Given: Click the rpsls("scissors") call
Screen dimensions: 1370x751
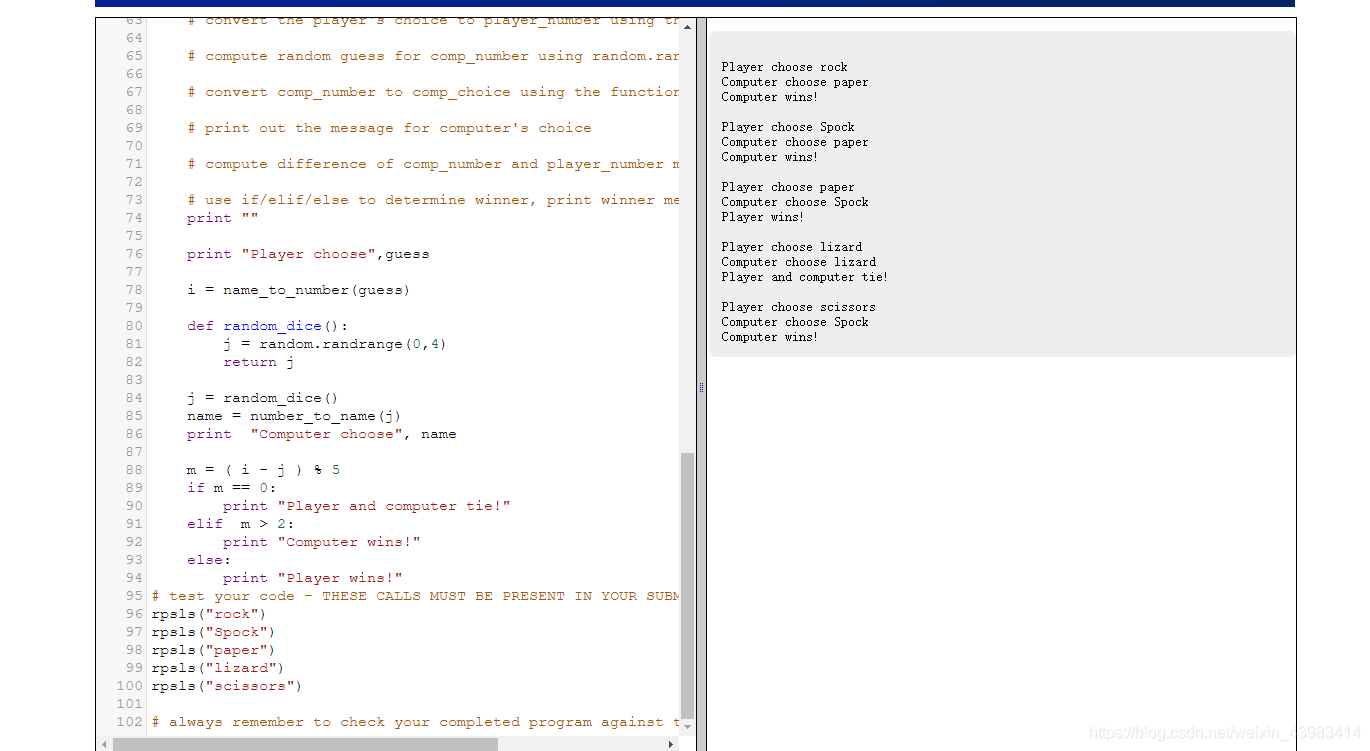Looking at the screenshot, I should [227, 686].
